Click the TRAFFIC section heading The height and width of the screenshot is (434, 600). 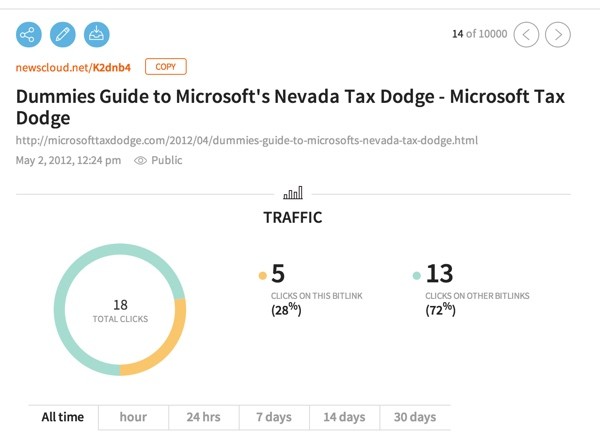(293, 217)
